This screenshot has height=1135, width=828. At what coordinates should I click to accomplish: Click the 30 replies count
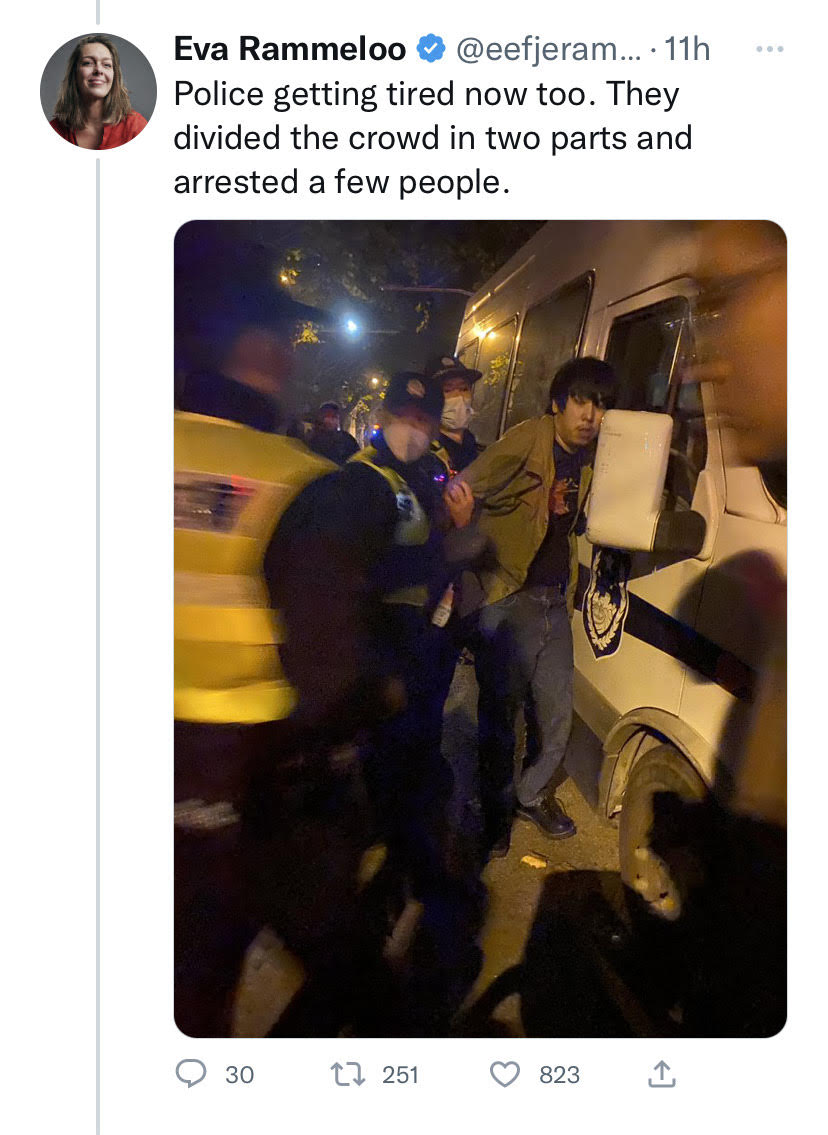click(240, 1075)
